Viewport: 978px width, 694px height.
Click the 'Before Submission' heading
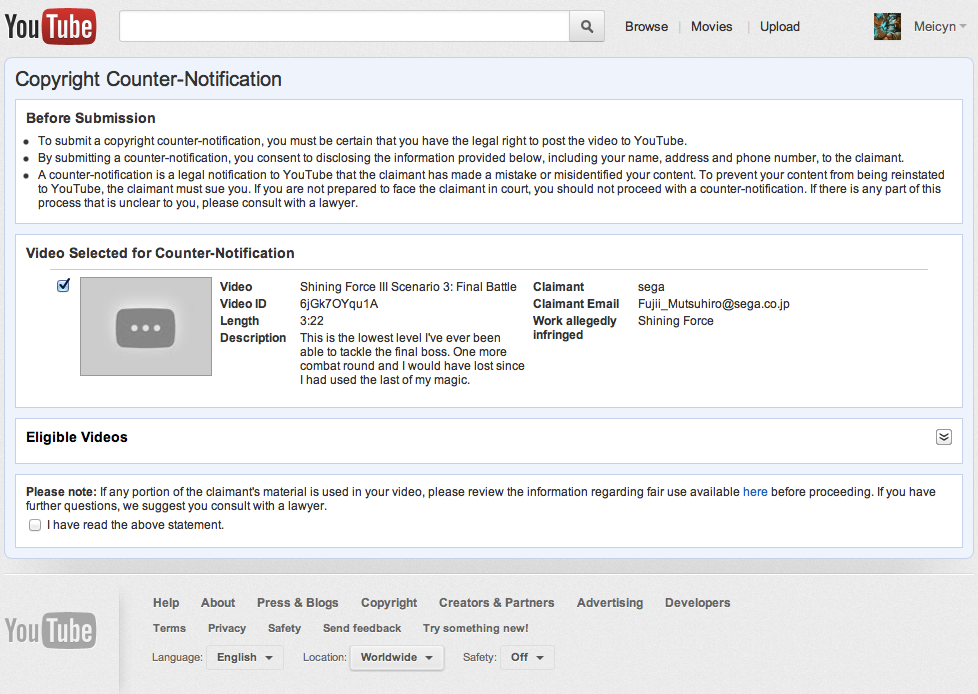[90, 118]
